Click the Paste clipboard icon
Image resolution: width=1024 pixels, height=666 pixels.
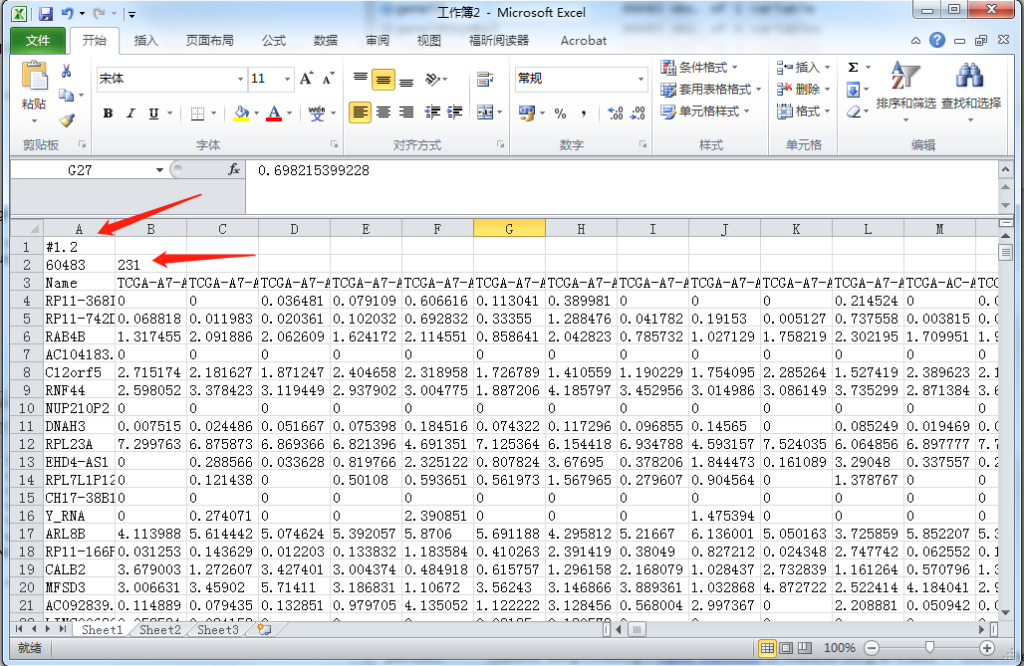tap(34, 76)
